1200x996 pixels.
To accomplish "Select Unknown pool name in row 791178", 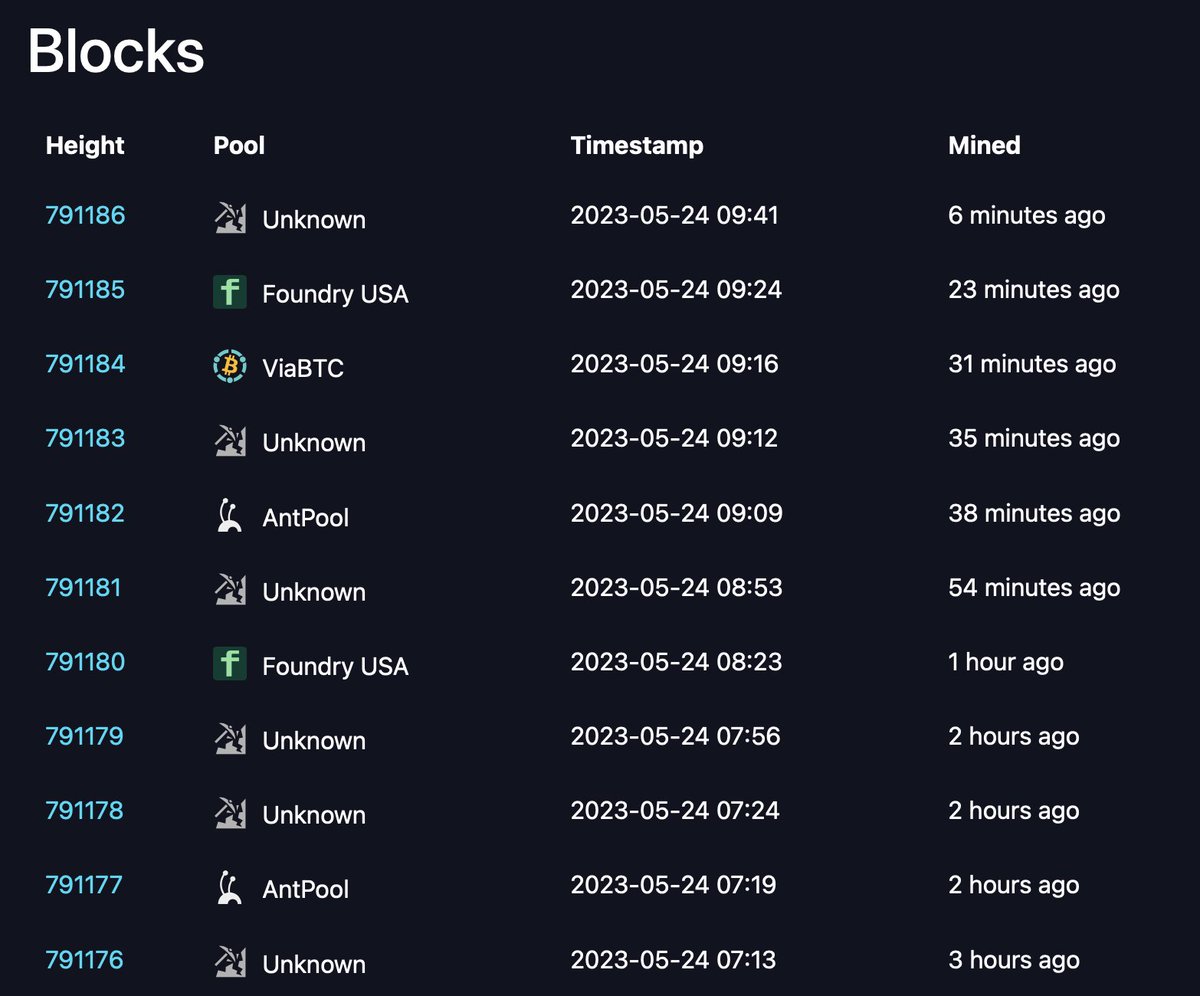I will 314,815.
